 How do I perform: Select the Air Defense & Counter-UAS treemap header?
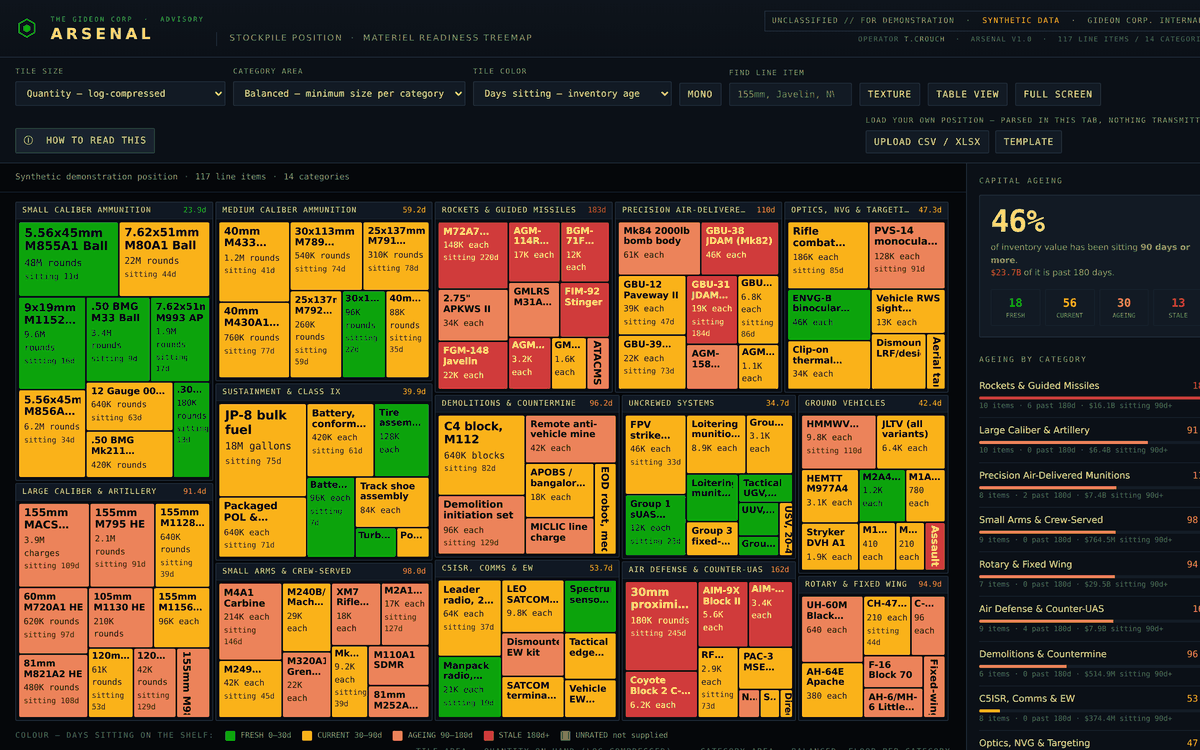click(x=708, y=569)
